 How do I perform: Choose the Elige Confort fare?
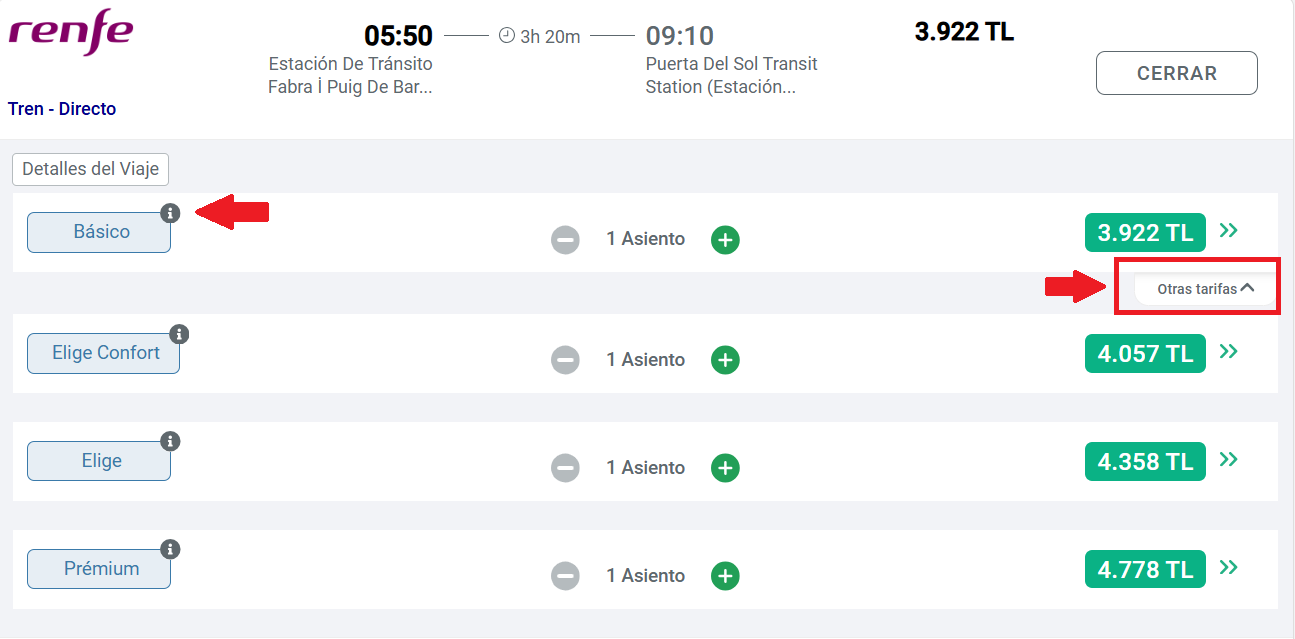point(103,353)
